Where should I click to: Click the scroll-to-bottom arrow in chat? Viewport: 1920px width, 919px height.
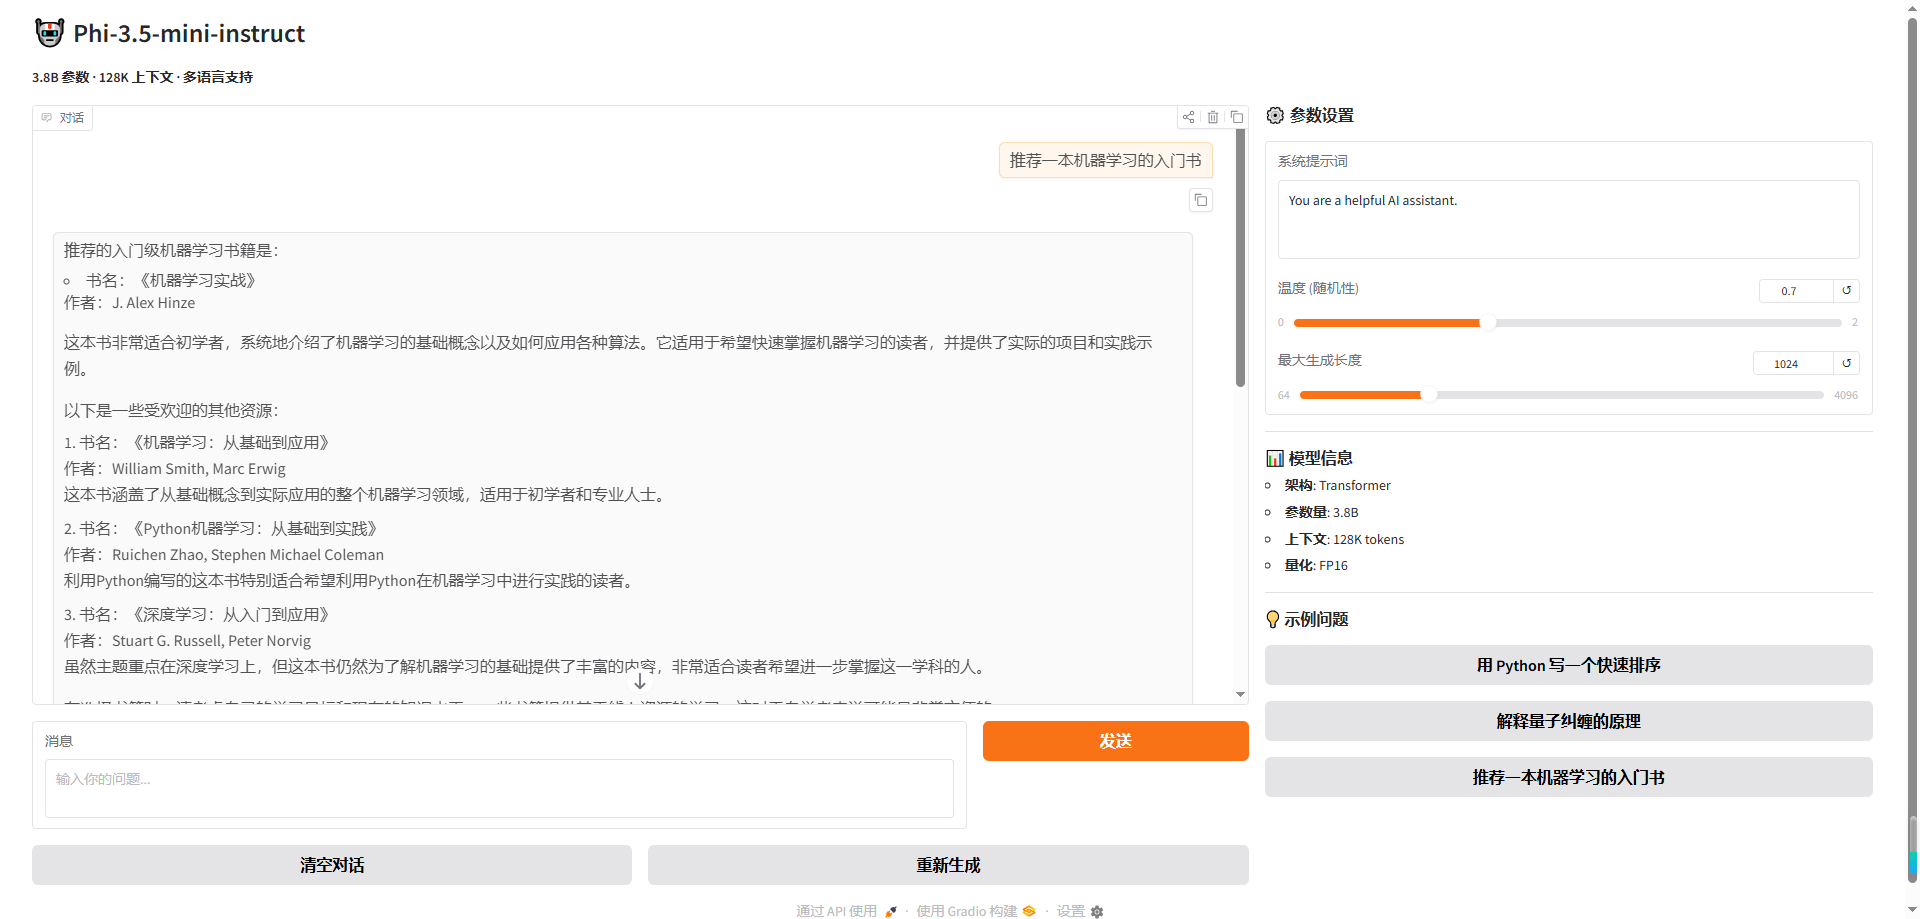click(640, 681)
